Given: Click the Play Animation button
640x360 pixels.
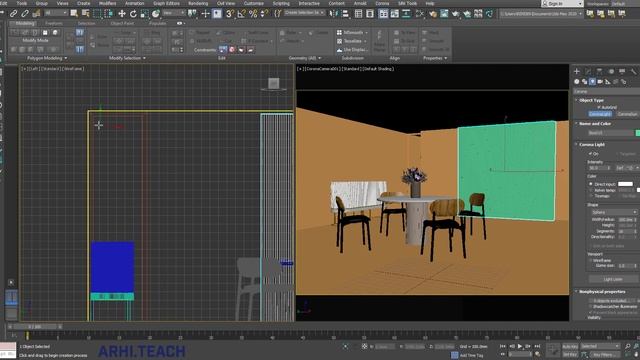Looking at the screenshot, I should pyautogui.click(x=520, y=346).
